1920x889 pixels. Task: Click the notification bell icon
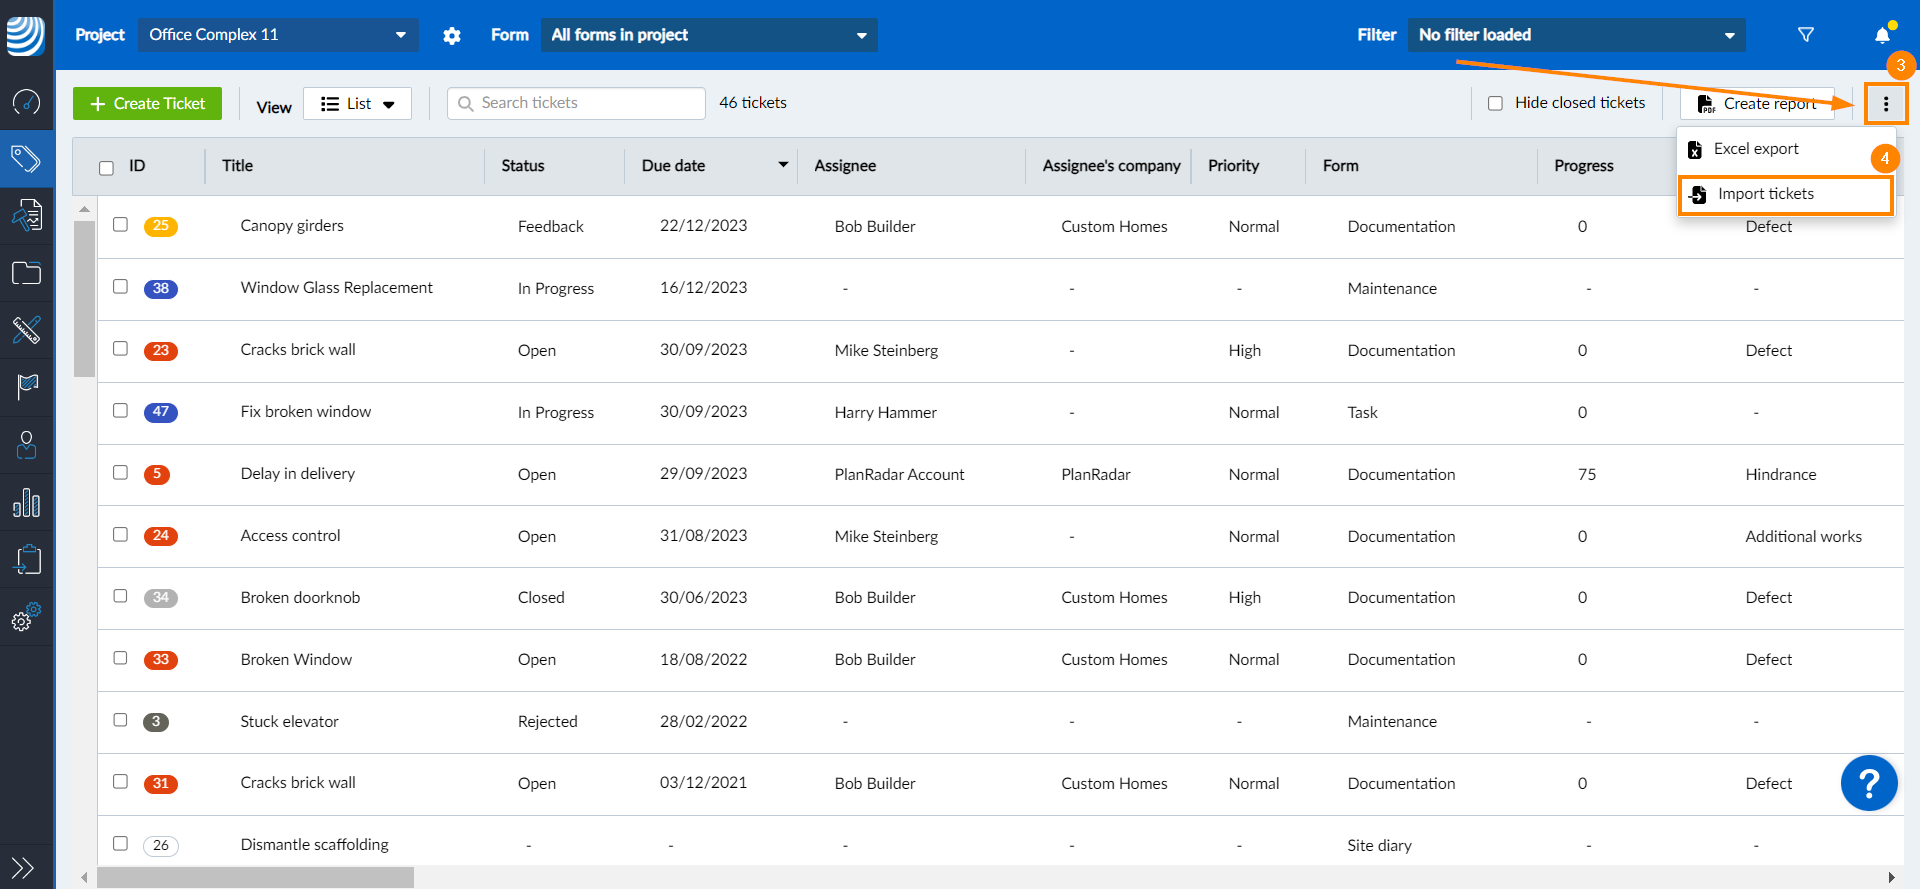click(1883, 34)
